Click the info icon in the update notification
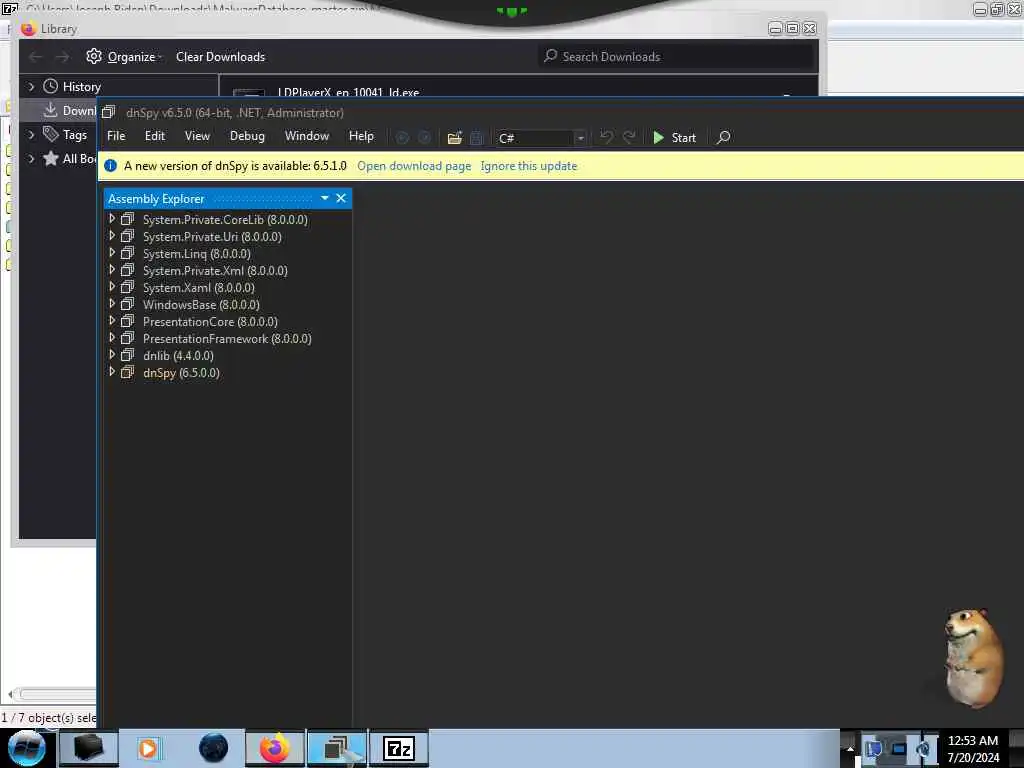Image resolution: width=1024 pixels, height=768 pixels. [x=110, y=166]
